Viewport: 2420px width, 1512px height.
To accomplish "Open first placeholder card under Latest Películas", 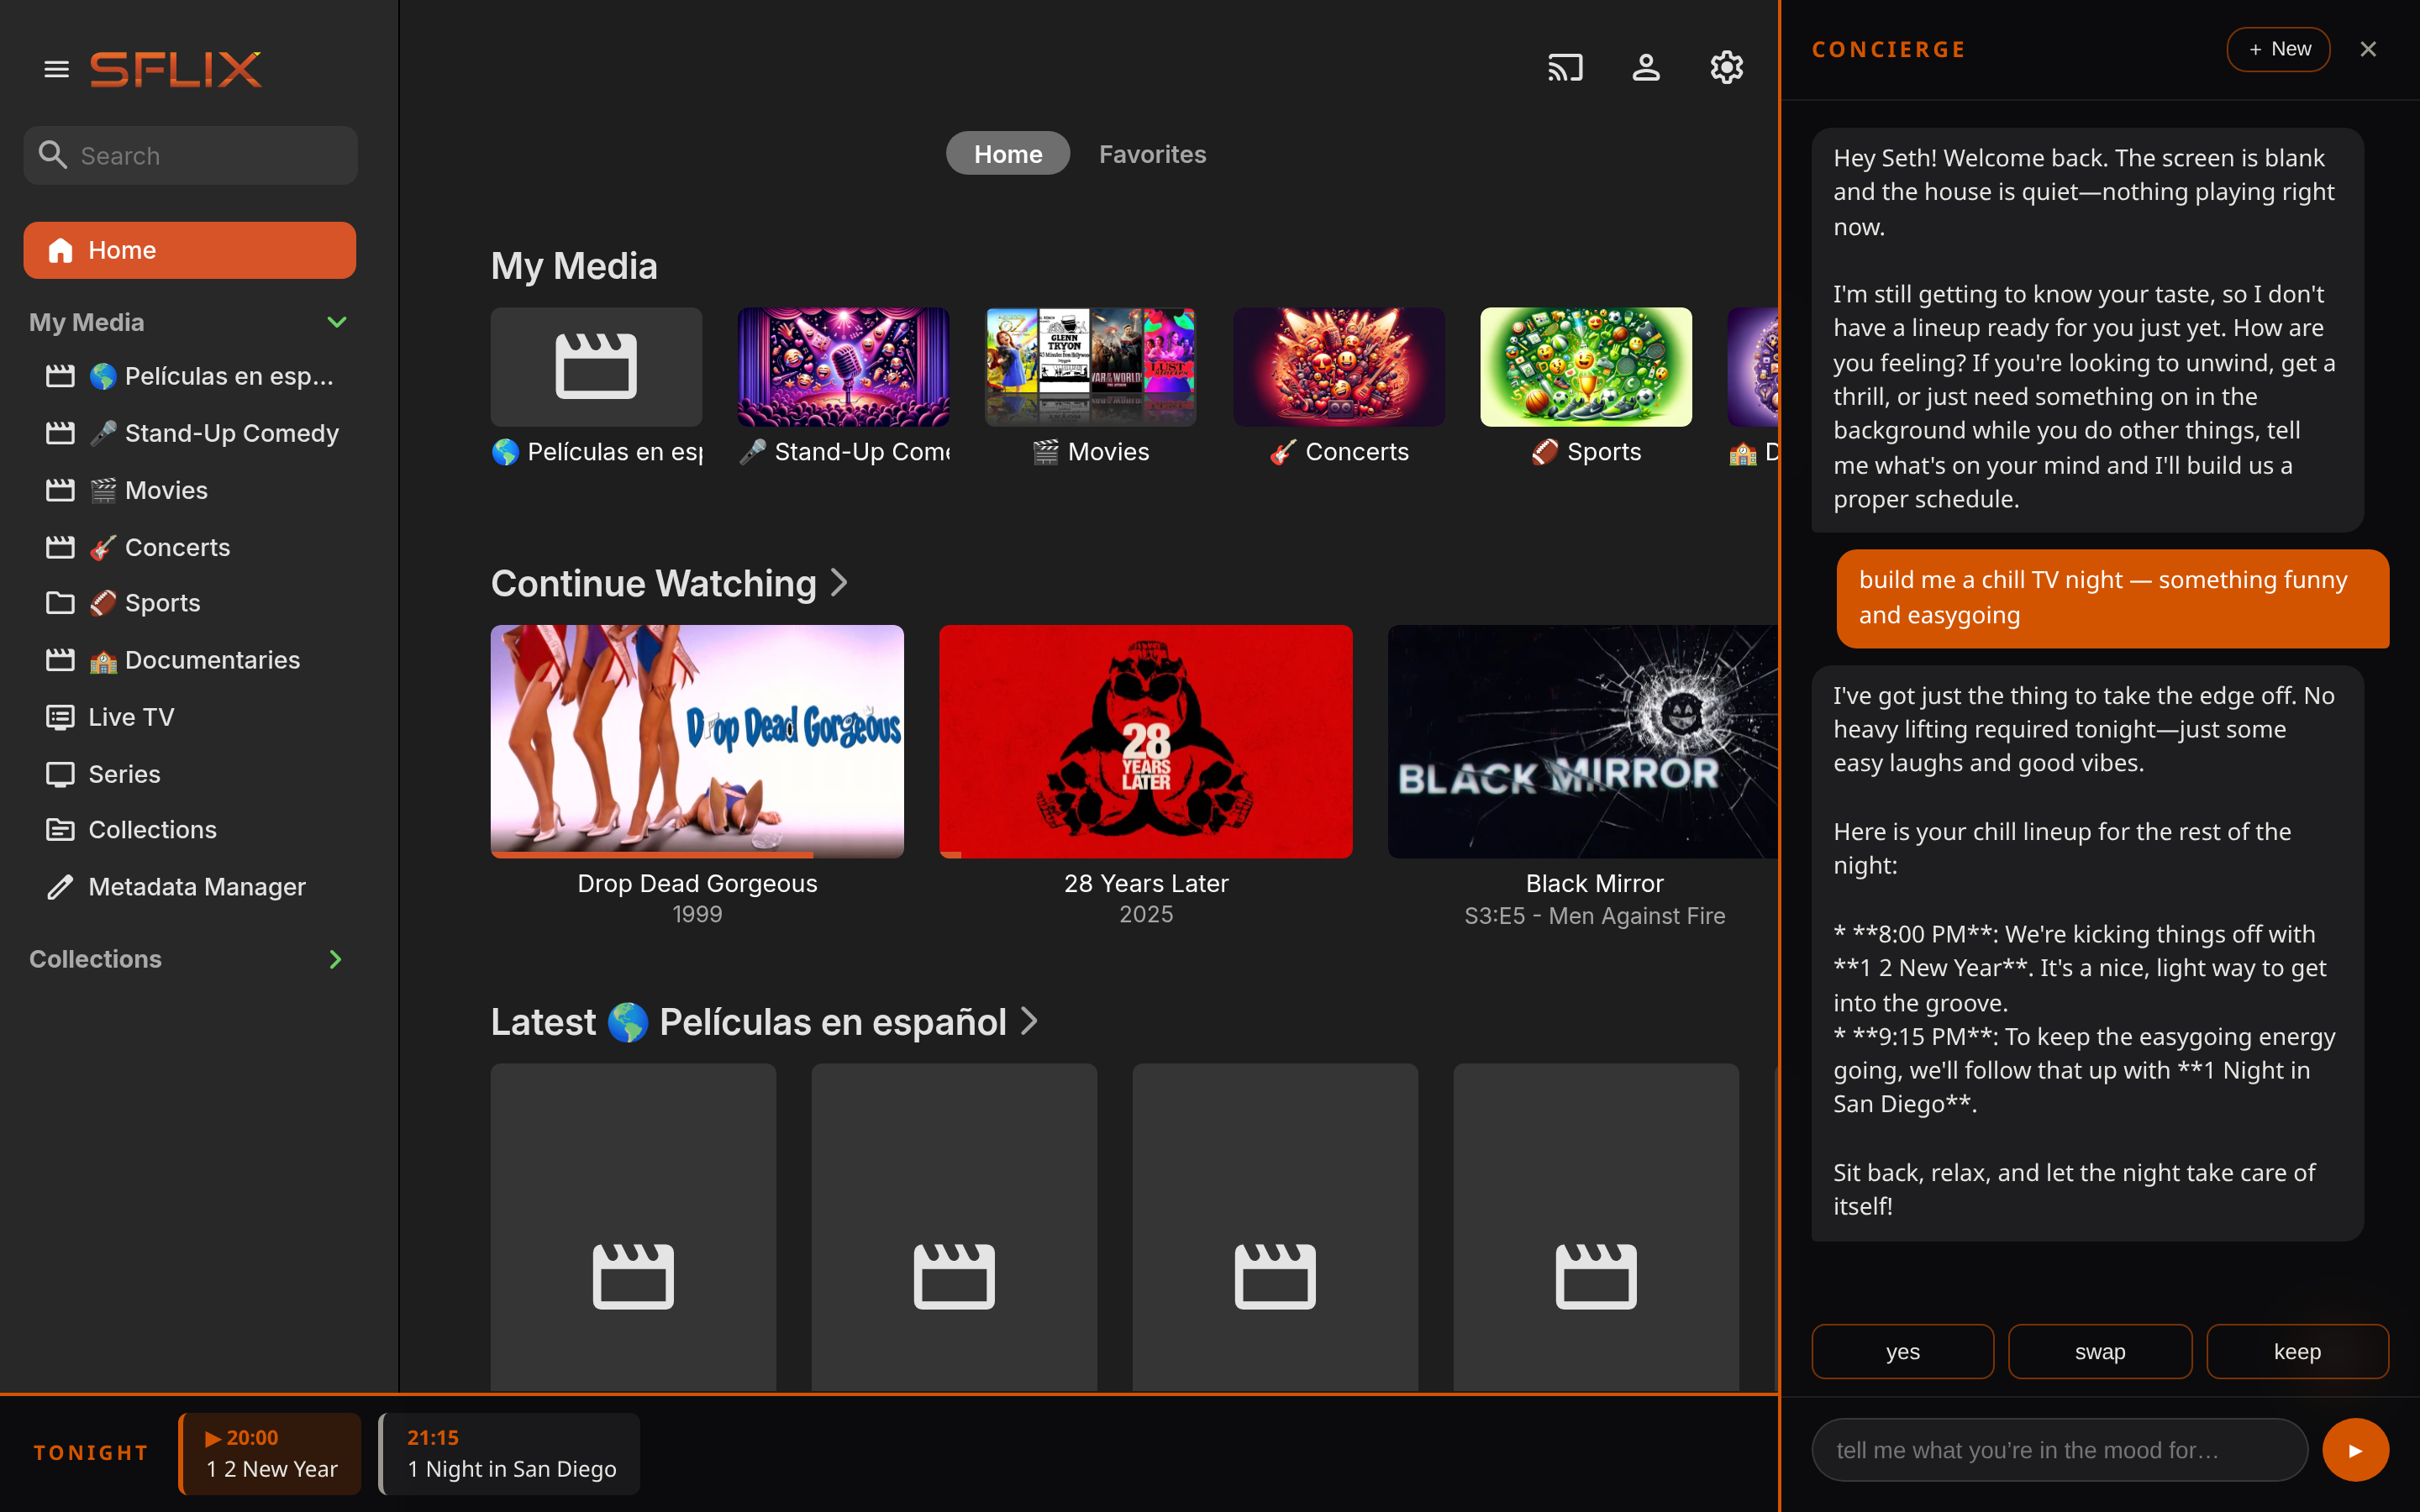I will [633, 1227].
